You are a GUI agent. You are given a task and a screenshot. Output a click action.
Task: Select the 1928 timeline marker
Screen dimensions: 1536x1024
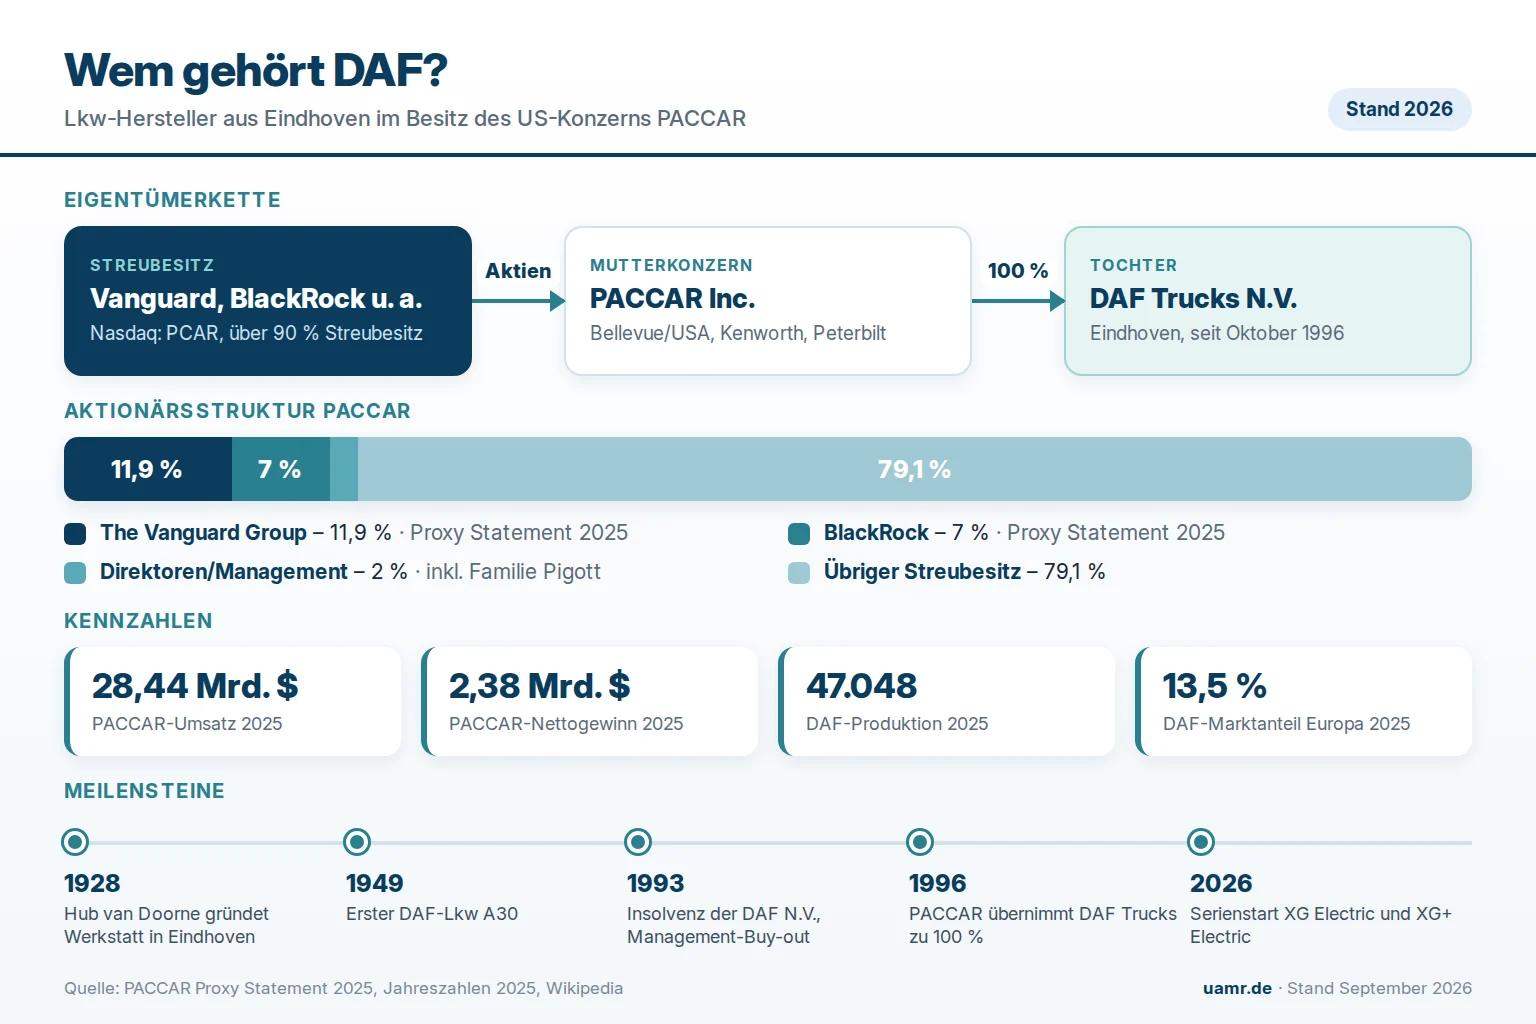point(75,842)
